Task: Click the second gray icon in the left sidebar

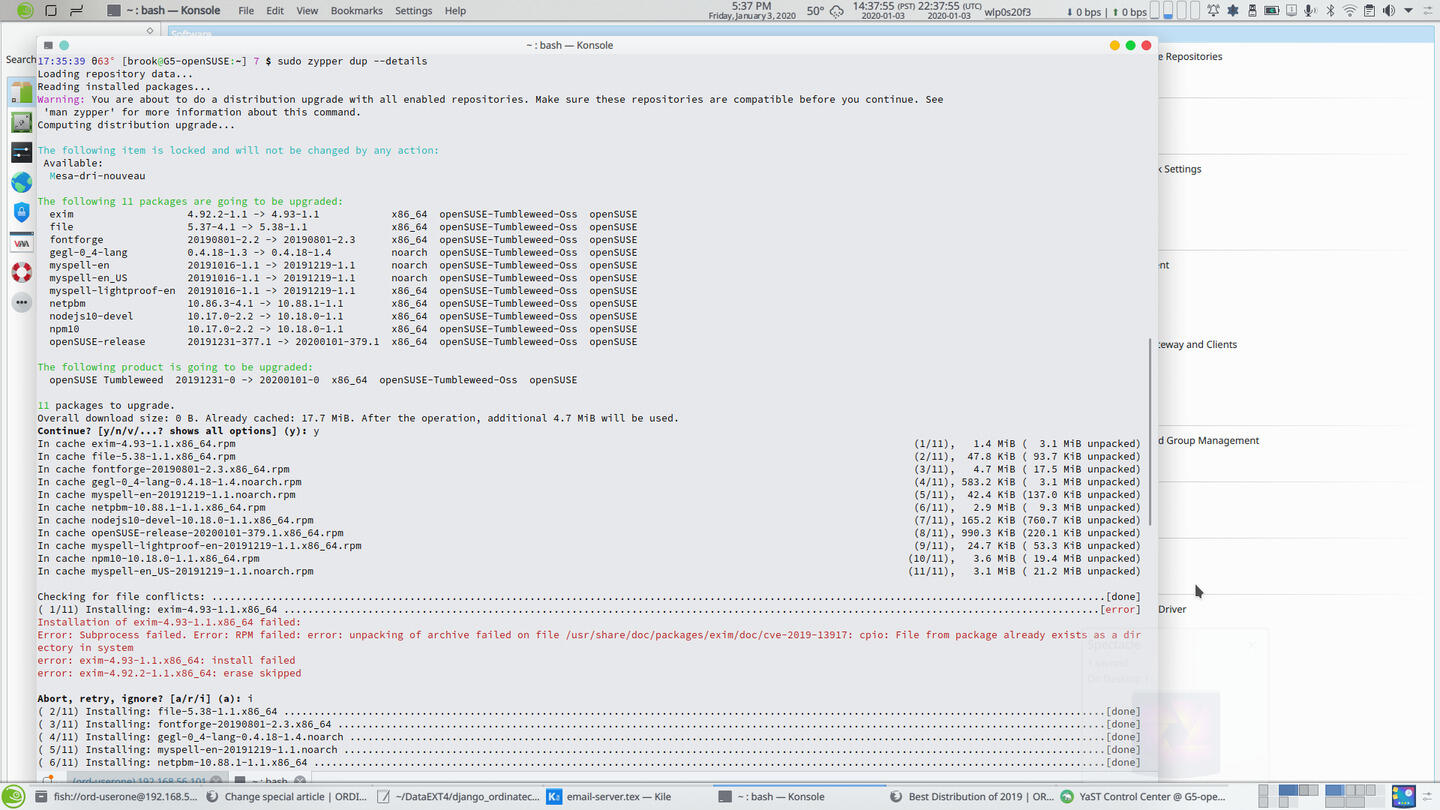Action: point(21,122)
